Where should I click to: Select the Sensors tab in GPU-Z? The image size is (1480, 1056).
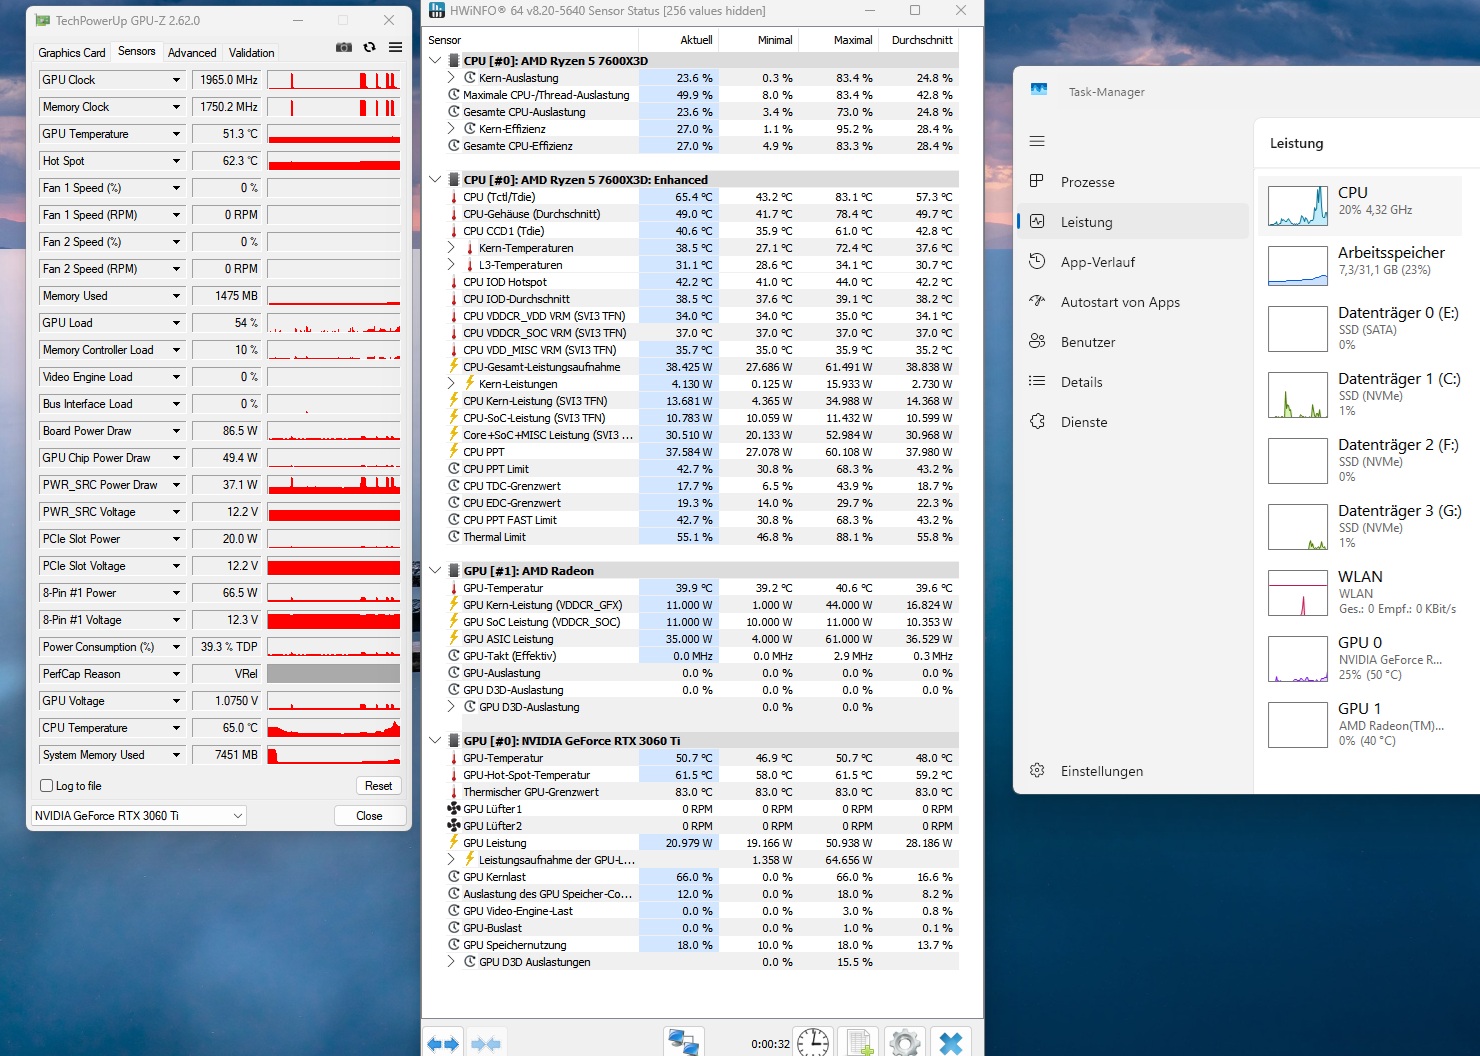tap(137, 51)
